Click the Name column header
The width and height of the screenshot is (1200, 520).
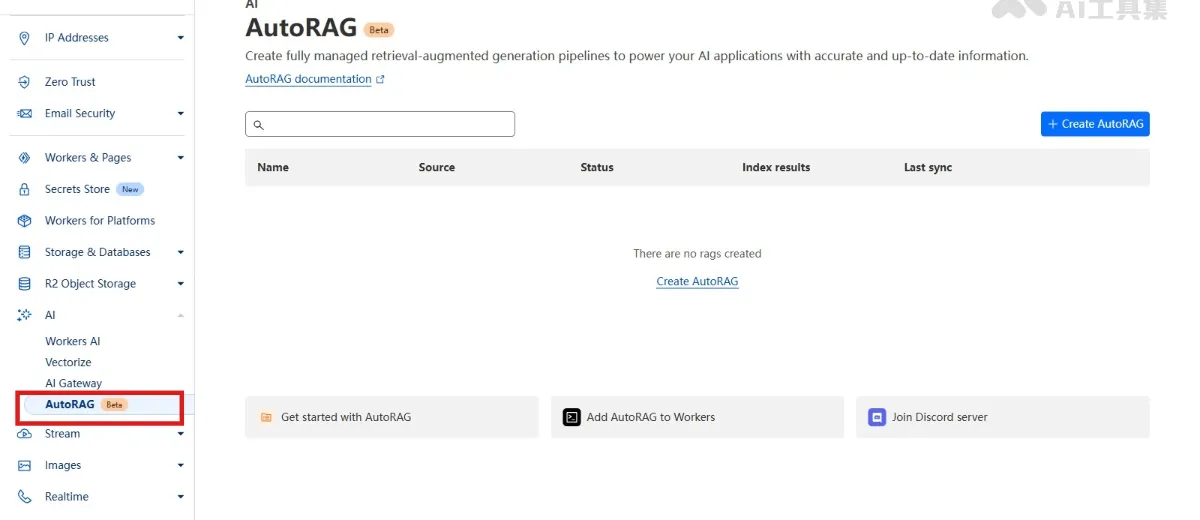(273, 168)
